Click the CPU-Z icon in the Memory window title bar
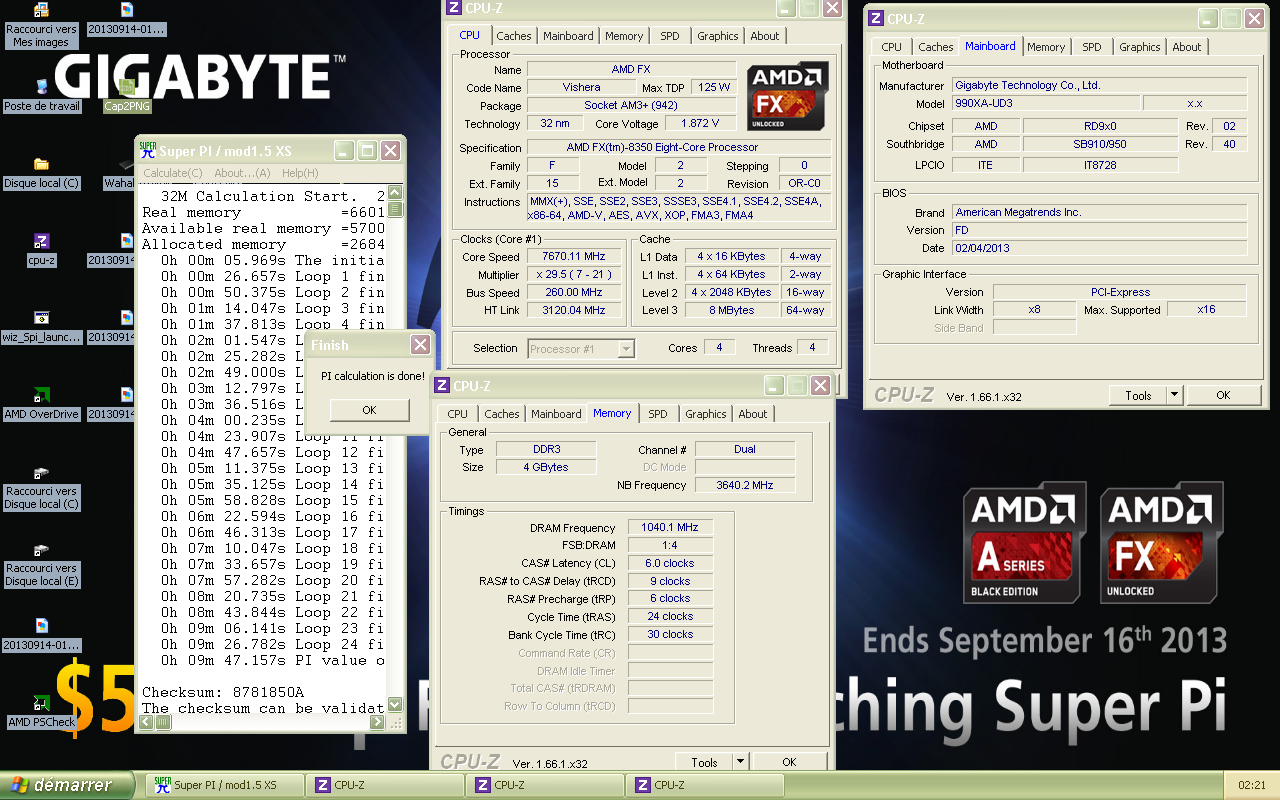Screen dimensions: 1280x800 coord(442,385)
